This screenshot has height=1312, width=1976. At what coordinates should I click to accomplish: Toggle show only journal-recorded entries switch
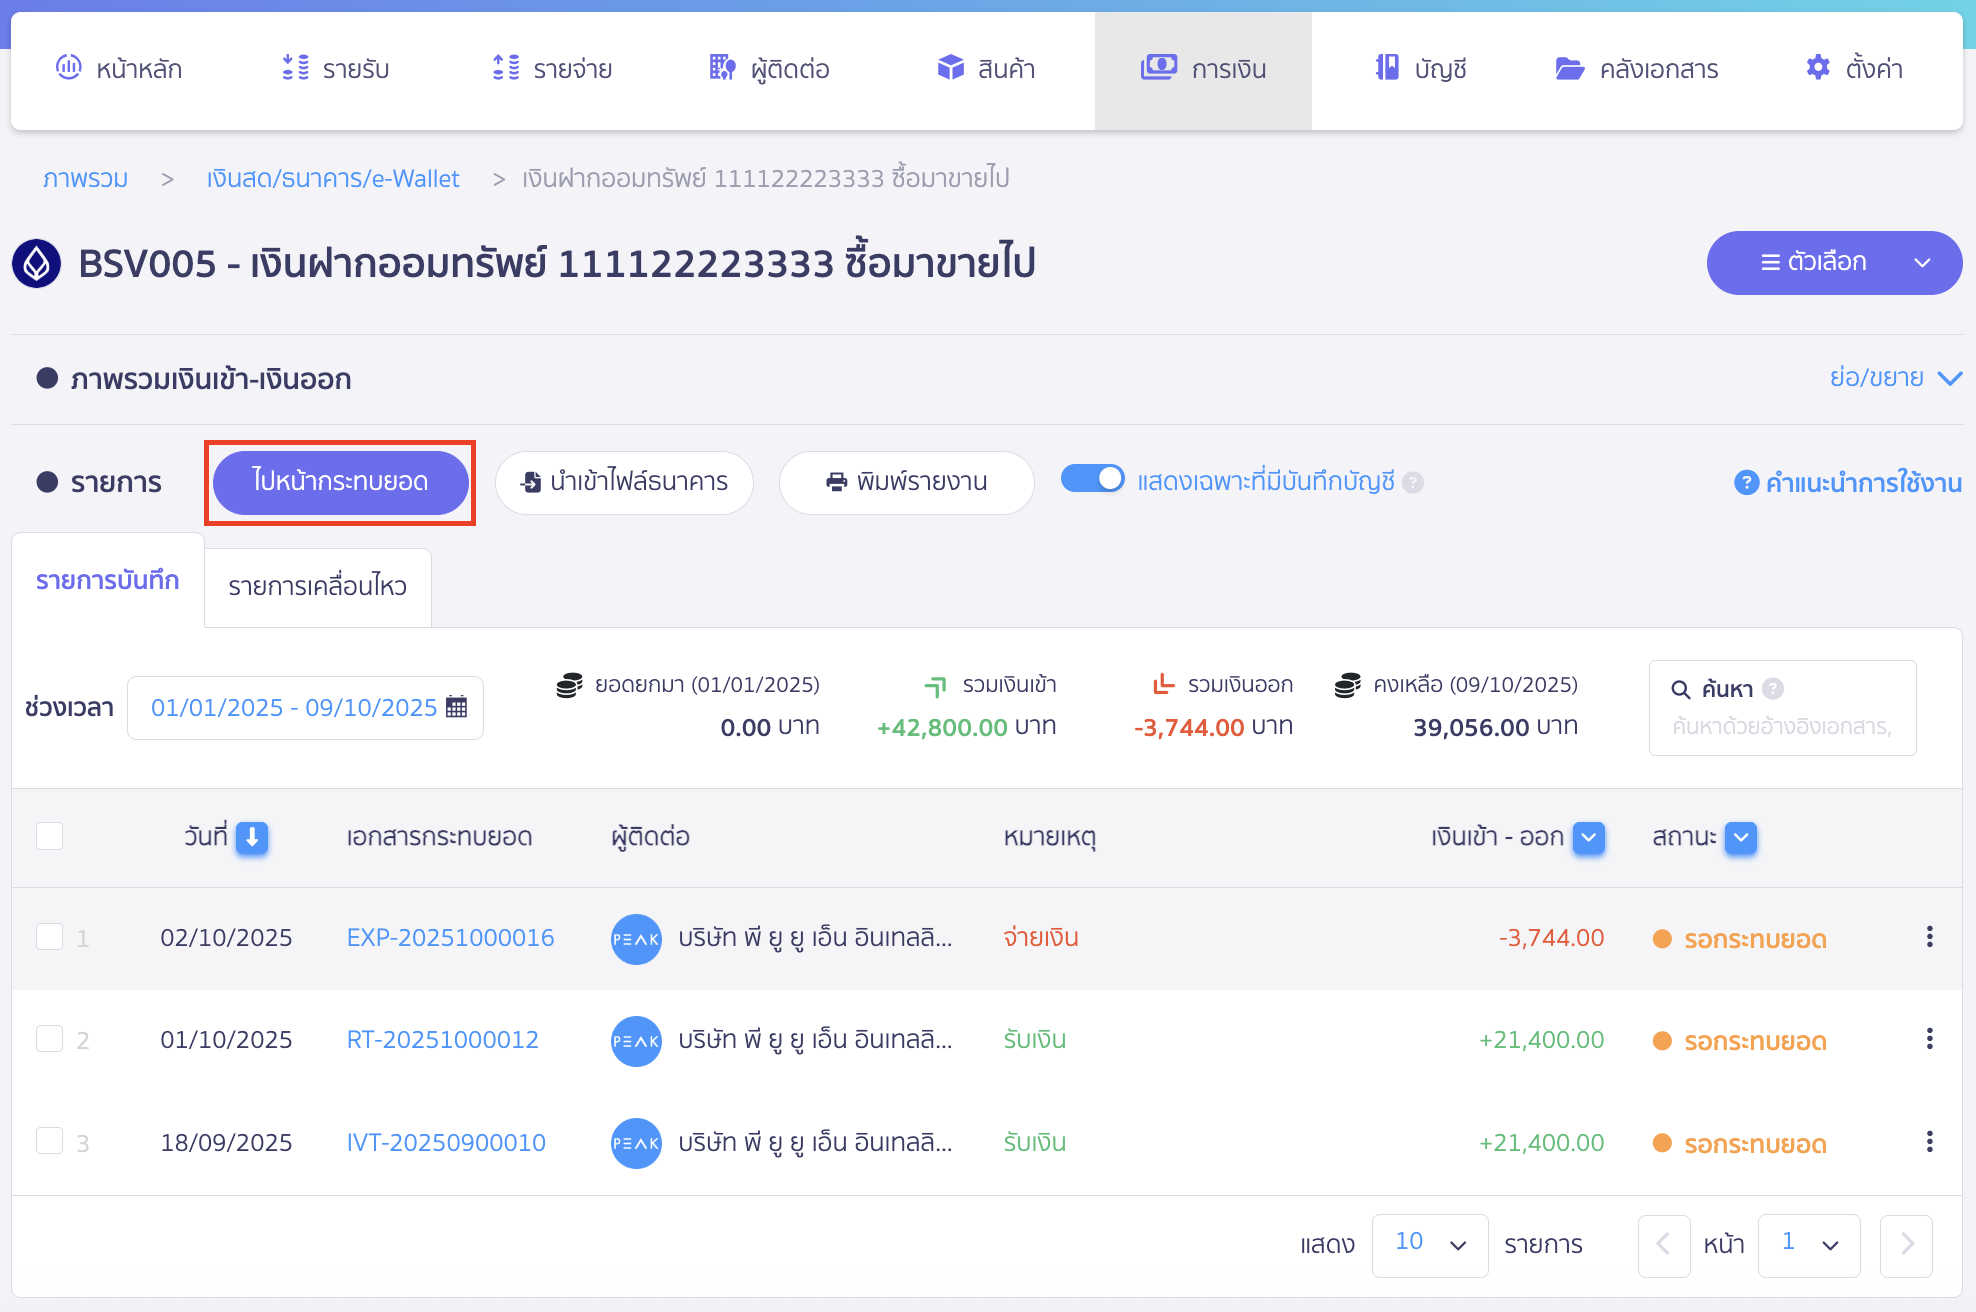1092,479
